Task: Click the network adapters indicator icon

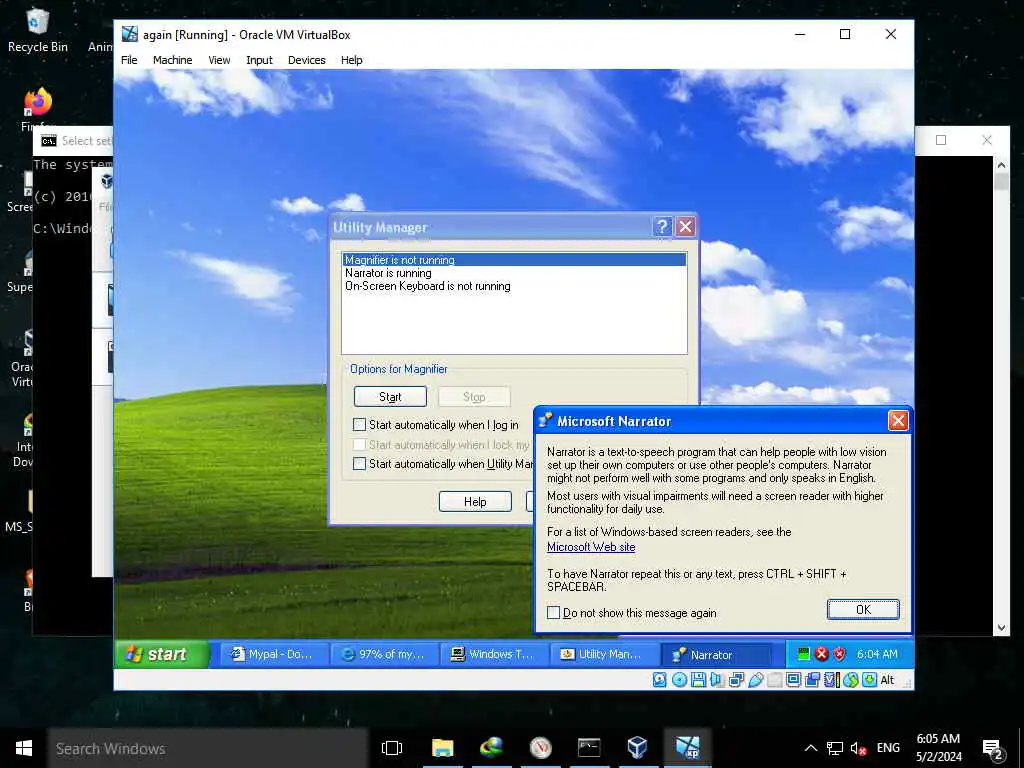Action: click(736, 680)
